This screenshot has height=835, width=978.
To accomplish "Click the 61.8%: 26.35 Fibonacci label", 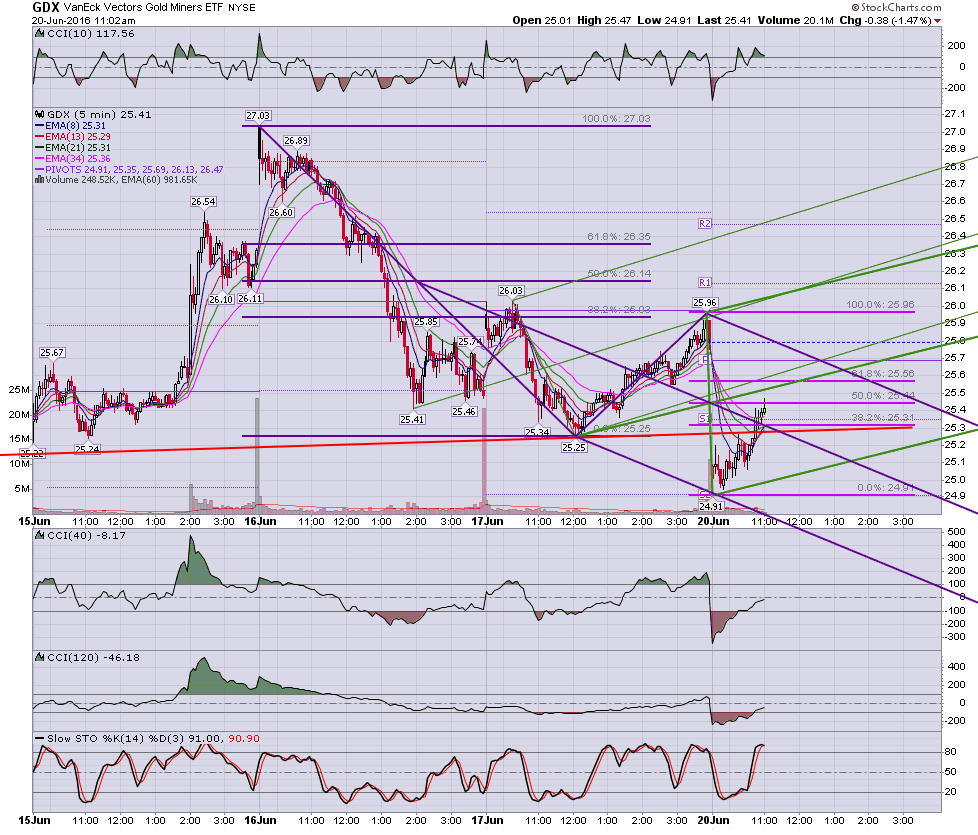I will point(619,236).
